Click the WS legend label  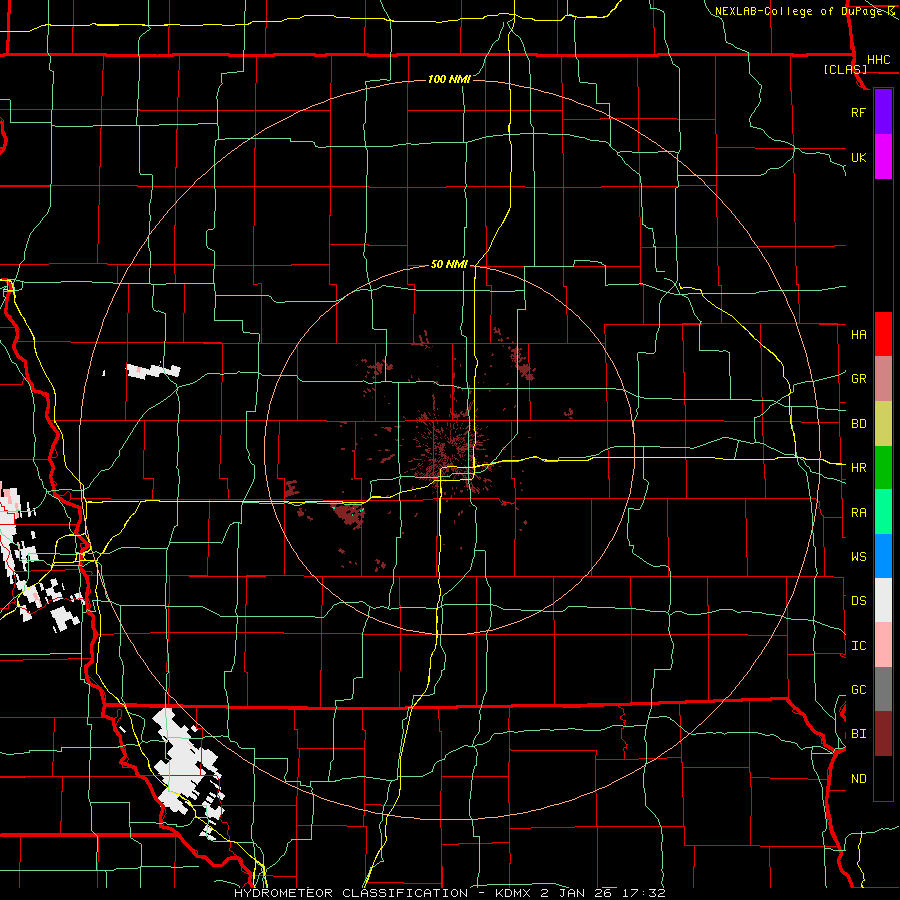coord(858,556)
